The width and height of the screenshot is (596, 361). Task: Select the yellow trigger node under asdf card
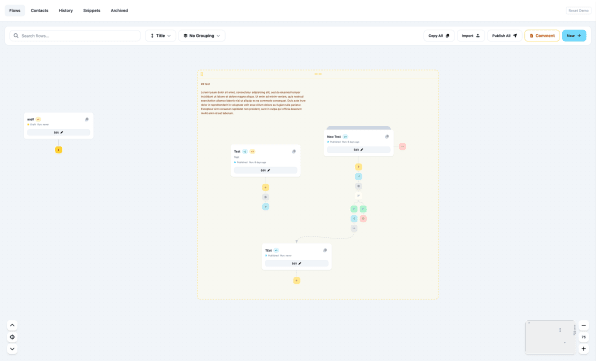pyautogui.click(x=59, y=150)
